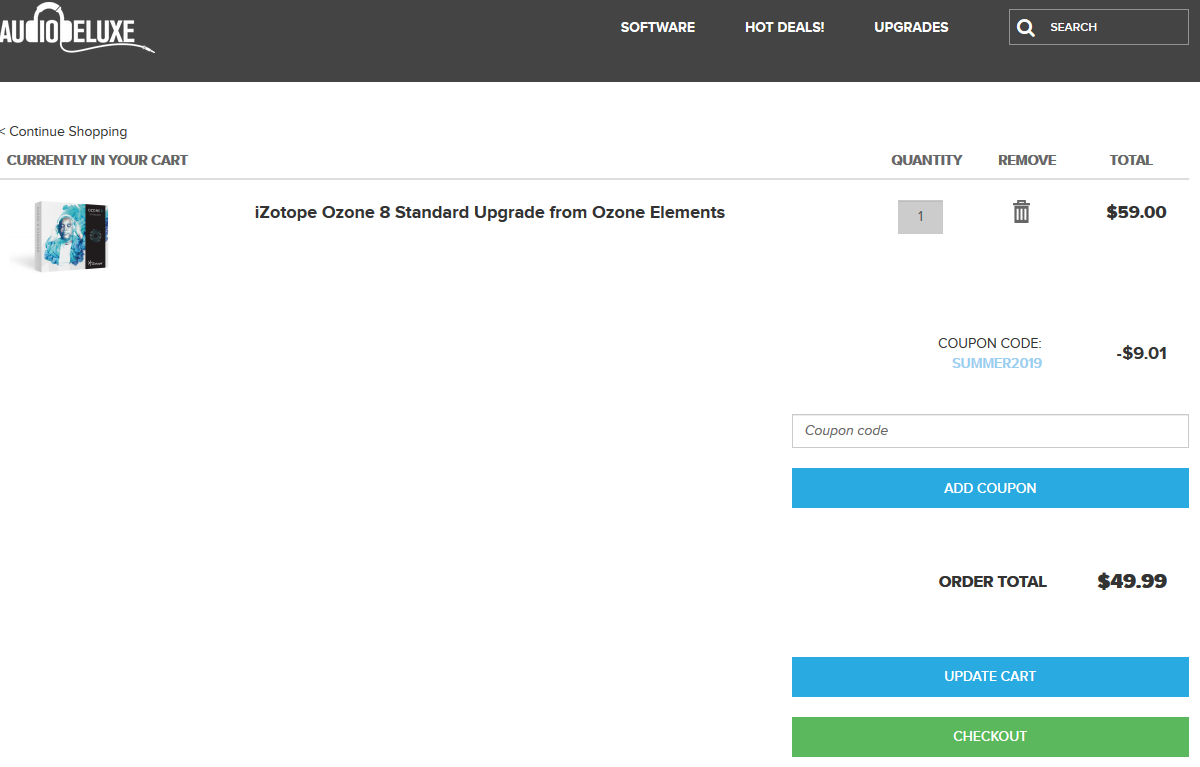Proceed with the green Checkout button
The height and width of the screenshot is (767, 1200).
[x=990, y=736]
